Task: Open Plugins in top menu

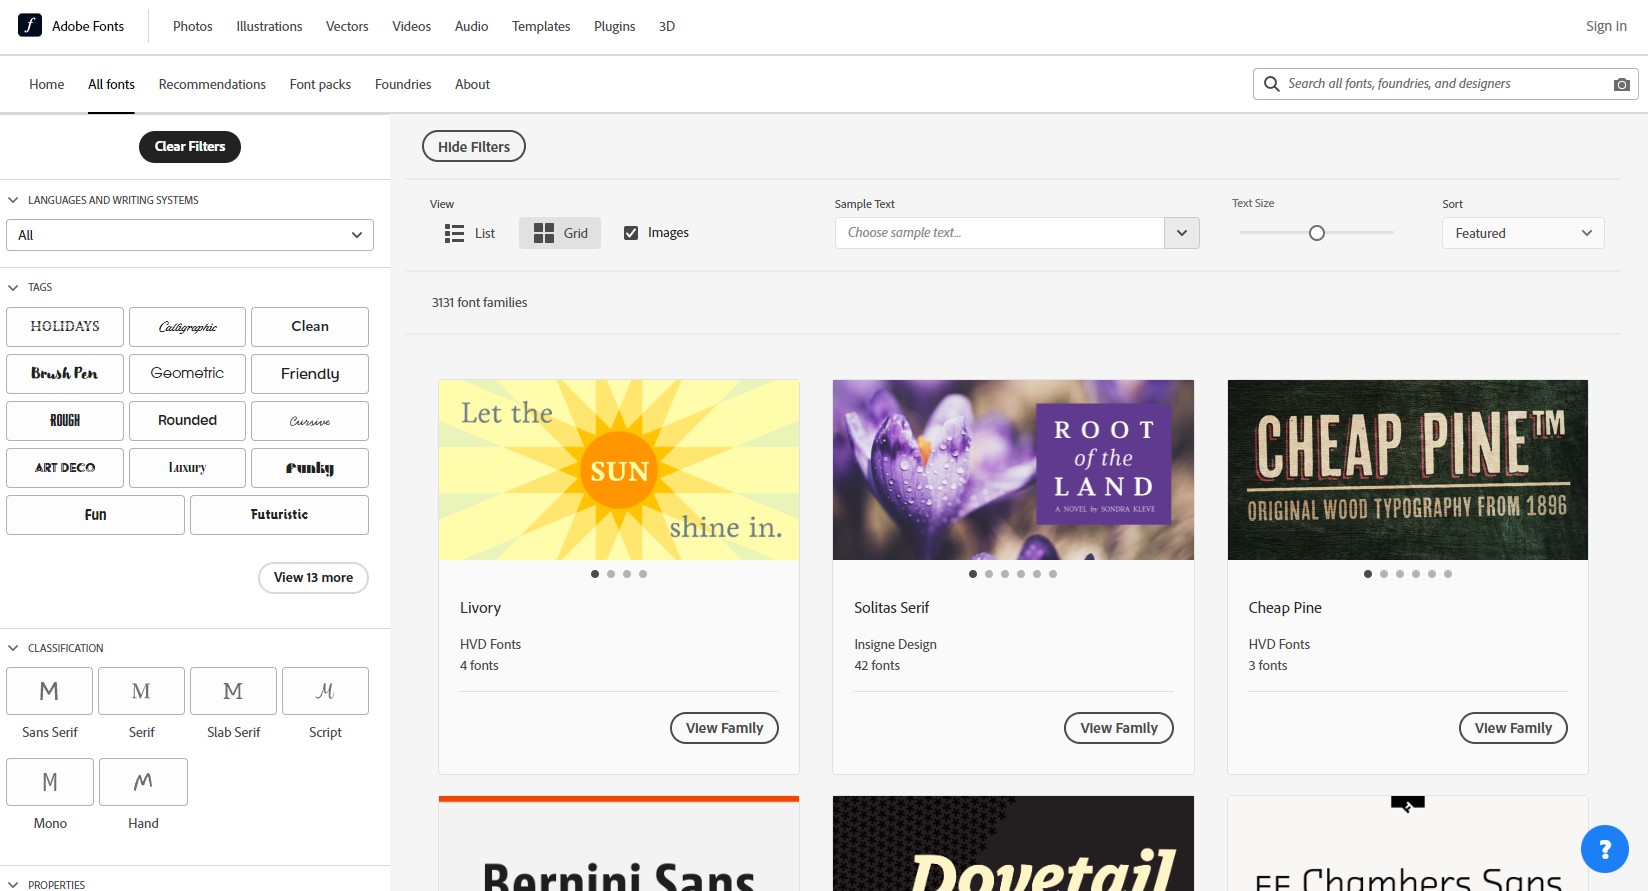Action: (614, 26)
